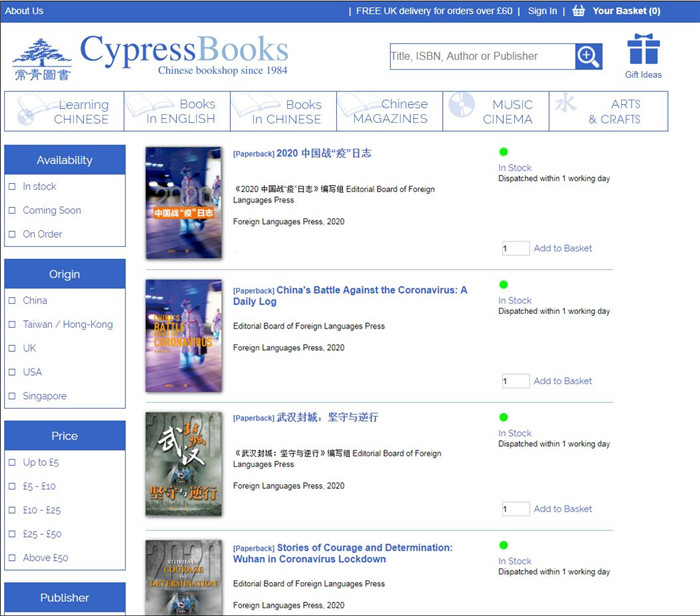The width and height of the screenshot is (700, 616).
Task: Select the Coming Soon checkbox
Action: pos(13,211)
